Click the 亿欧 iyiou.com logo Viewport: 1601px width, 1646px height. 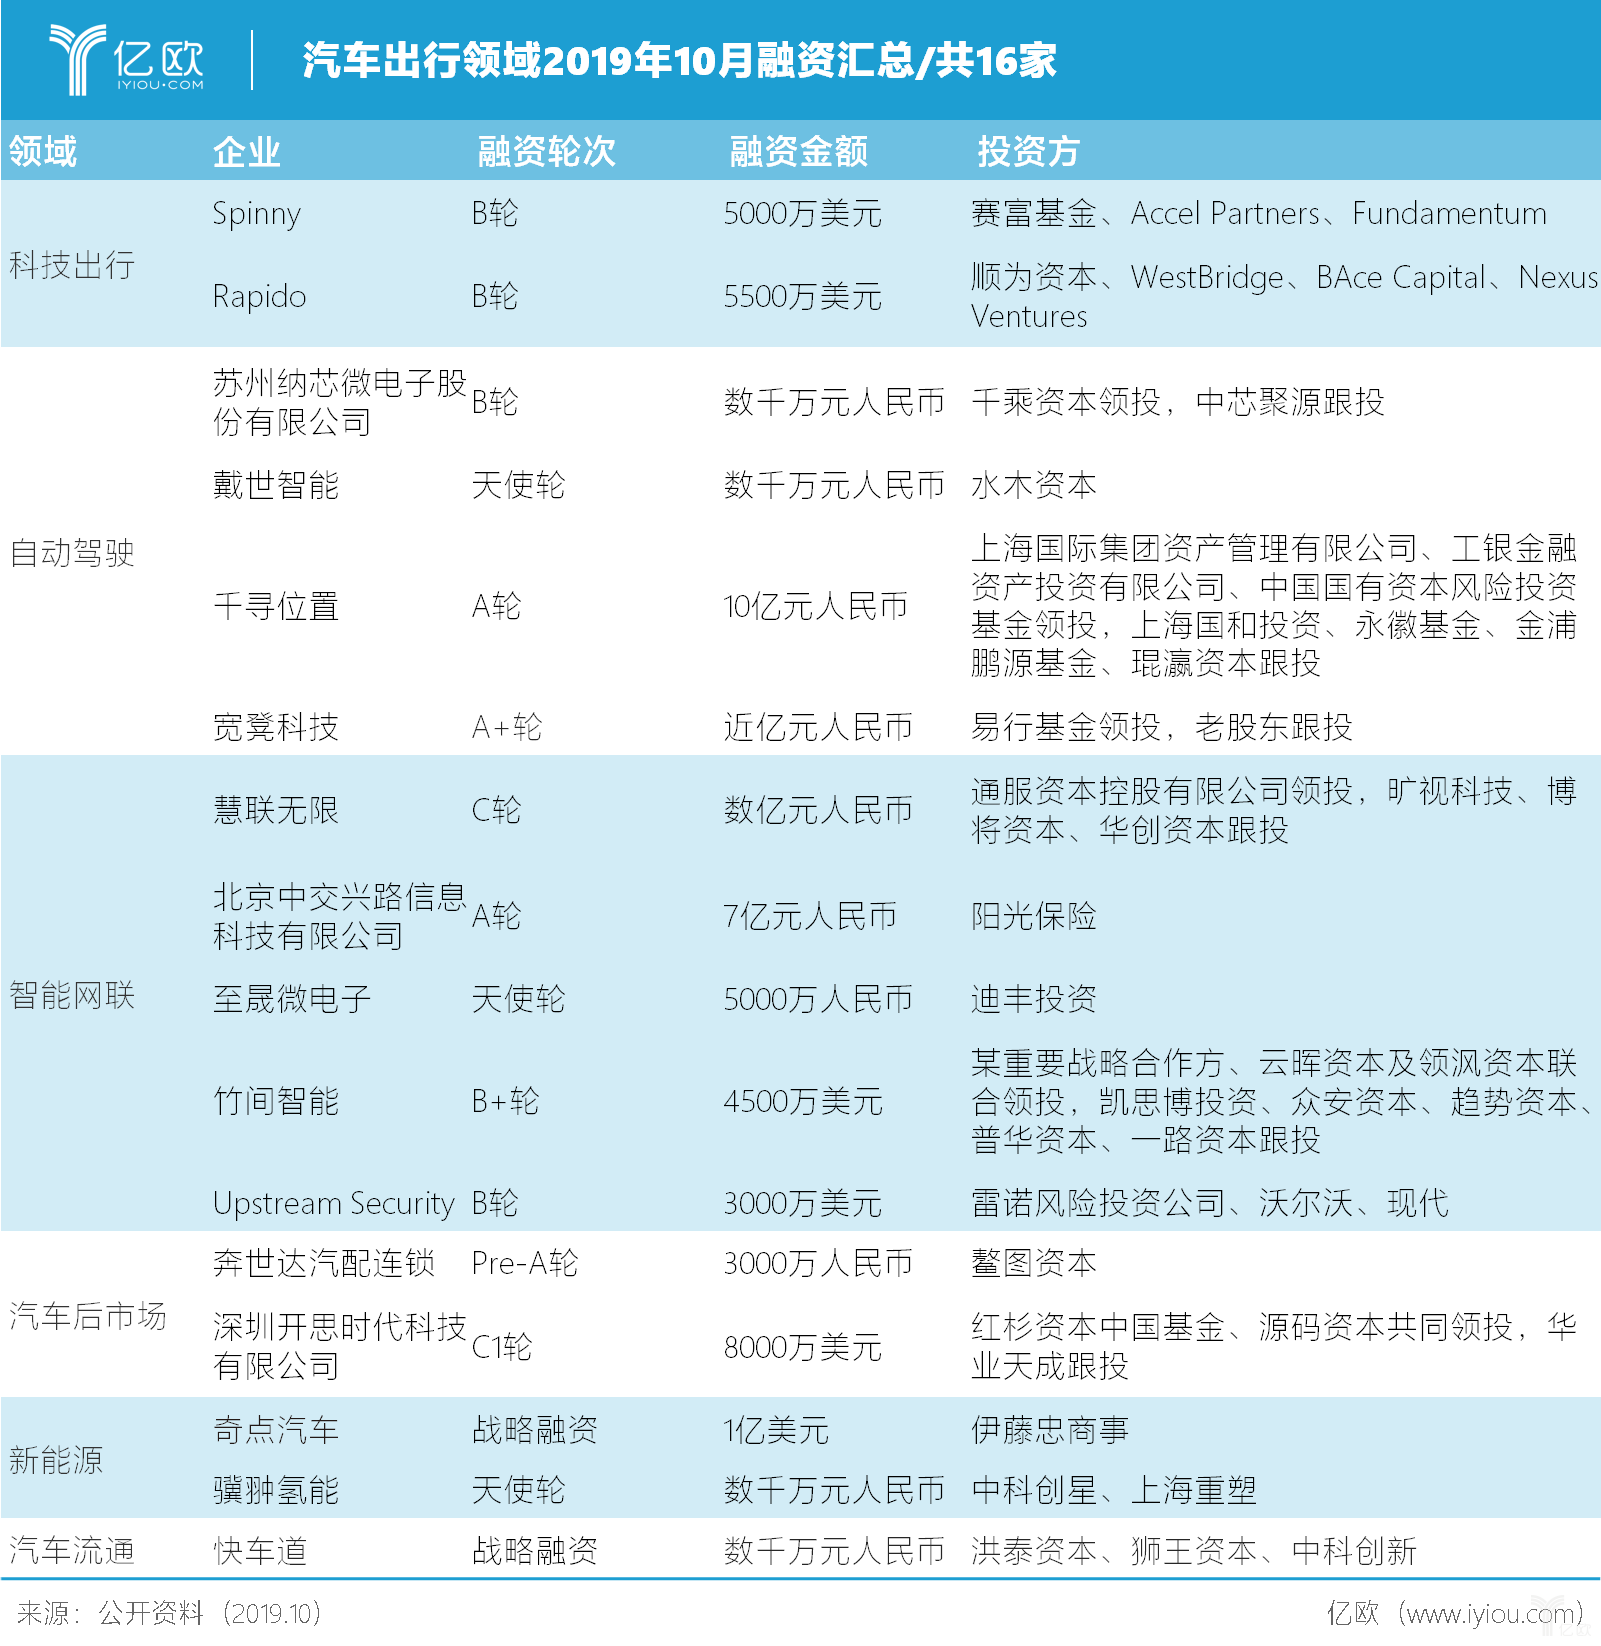127,60
